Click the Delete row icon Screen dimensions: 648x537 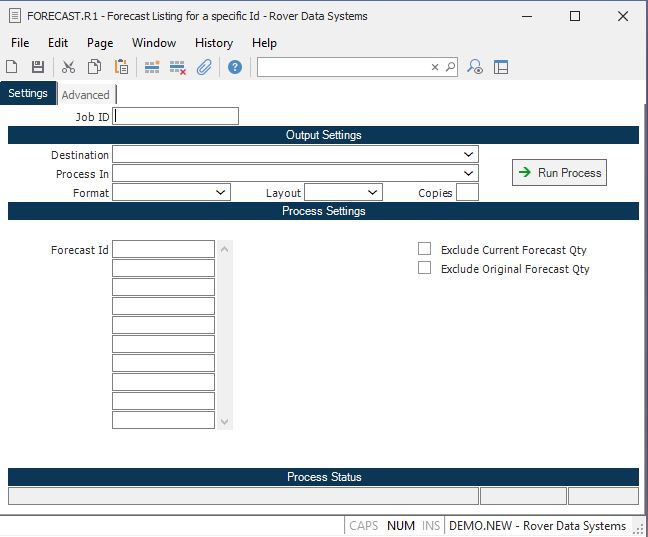coord(178,67)
